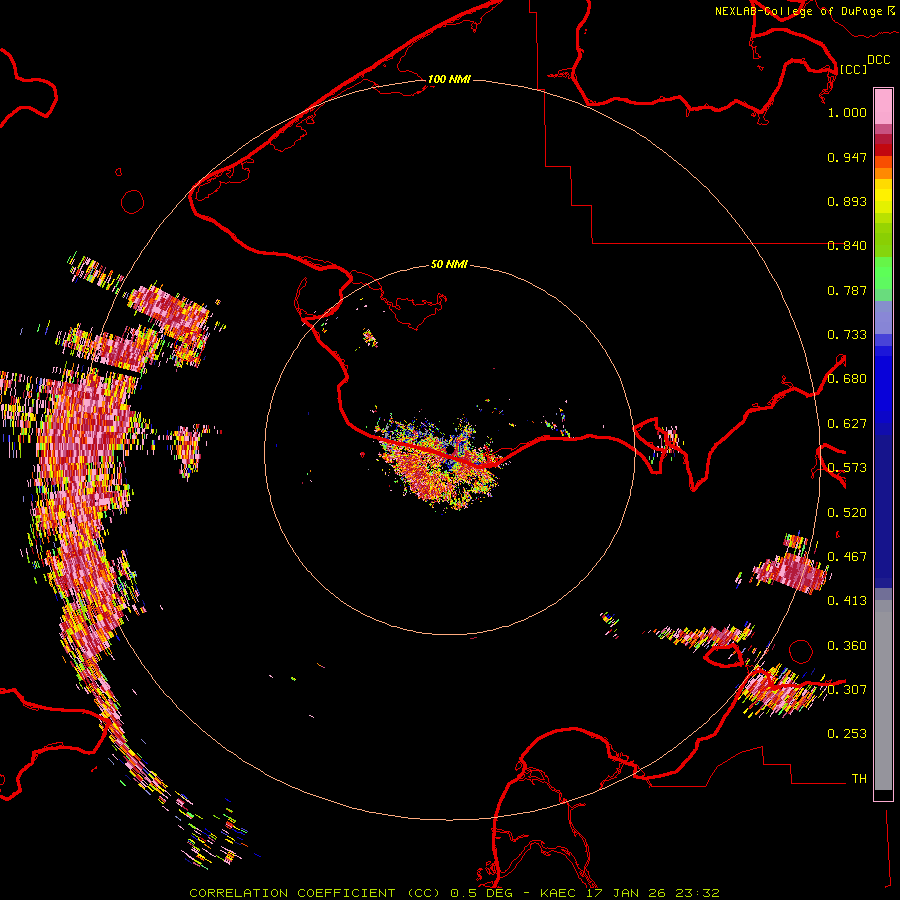The width and height of the screenshot is (900, 900).
Task: Click the "0.5 DEG" elevation text
Action: [482, 893]
